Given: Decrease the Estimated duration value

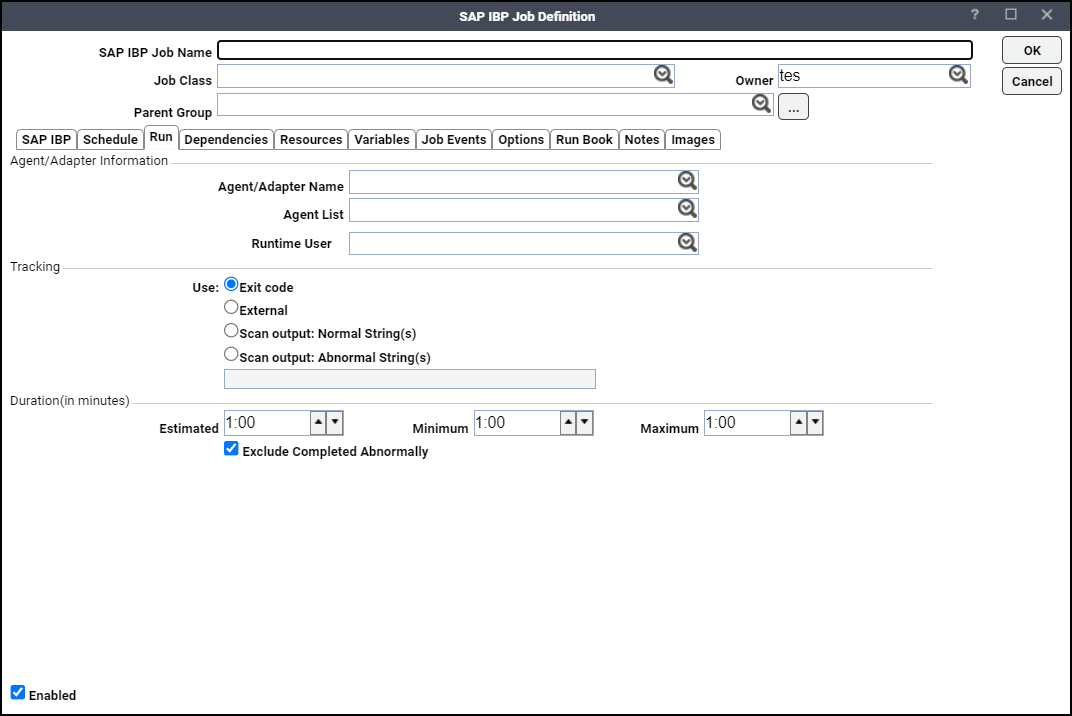Looking at the screenshot, I should [334, 423].
